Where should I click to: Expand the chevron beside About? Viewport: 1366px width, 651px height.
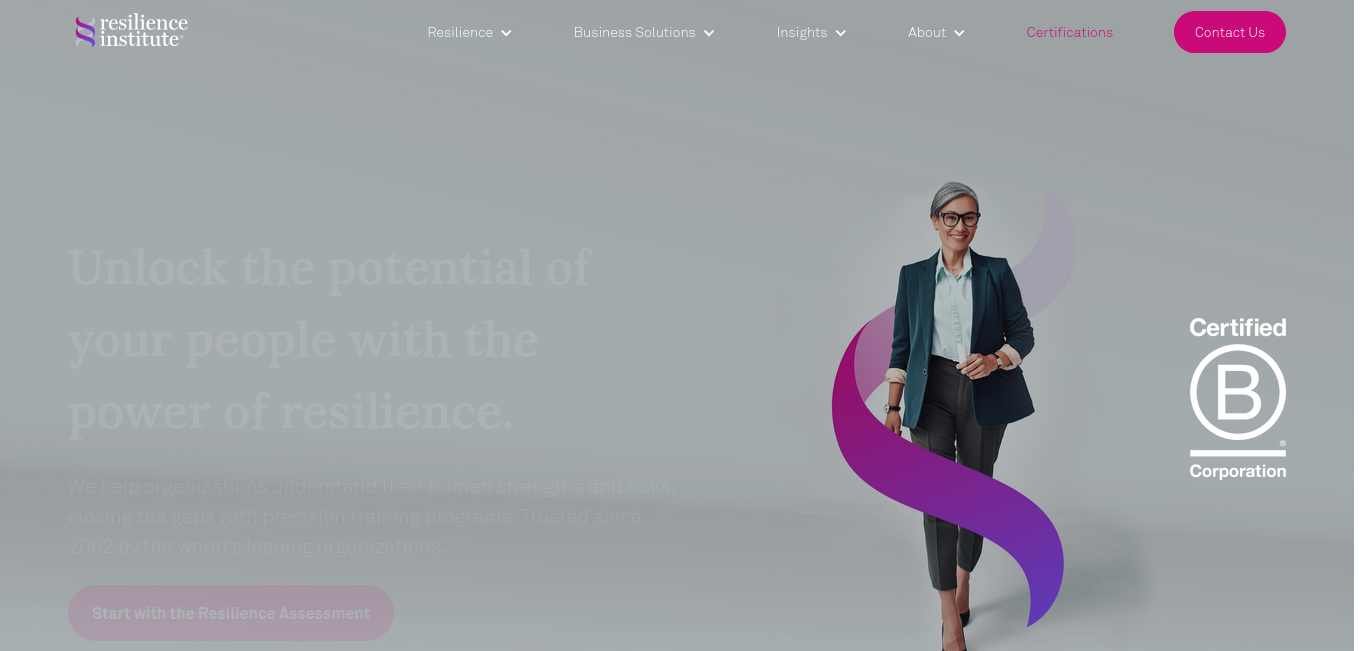click(x=959, y=33)
